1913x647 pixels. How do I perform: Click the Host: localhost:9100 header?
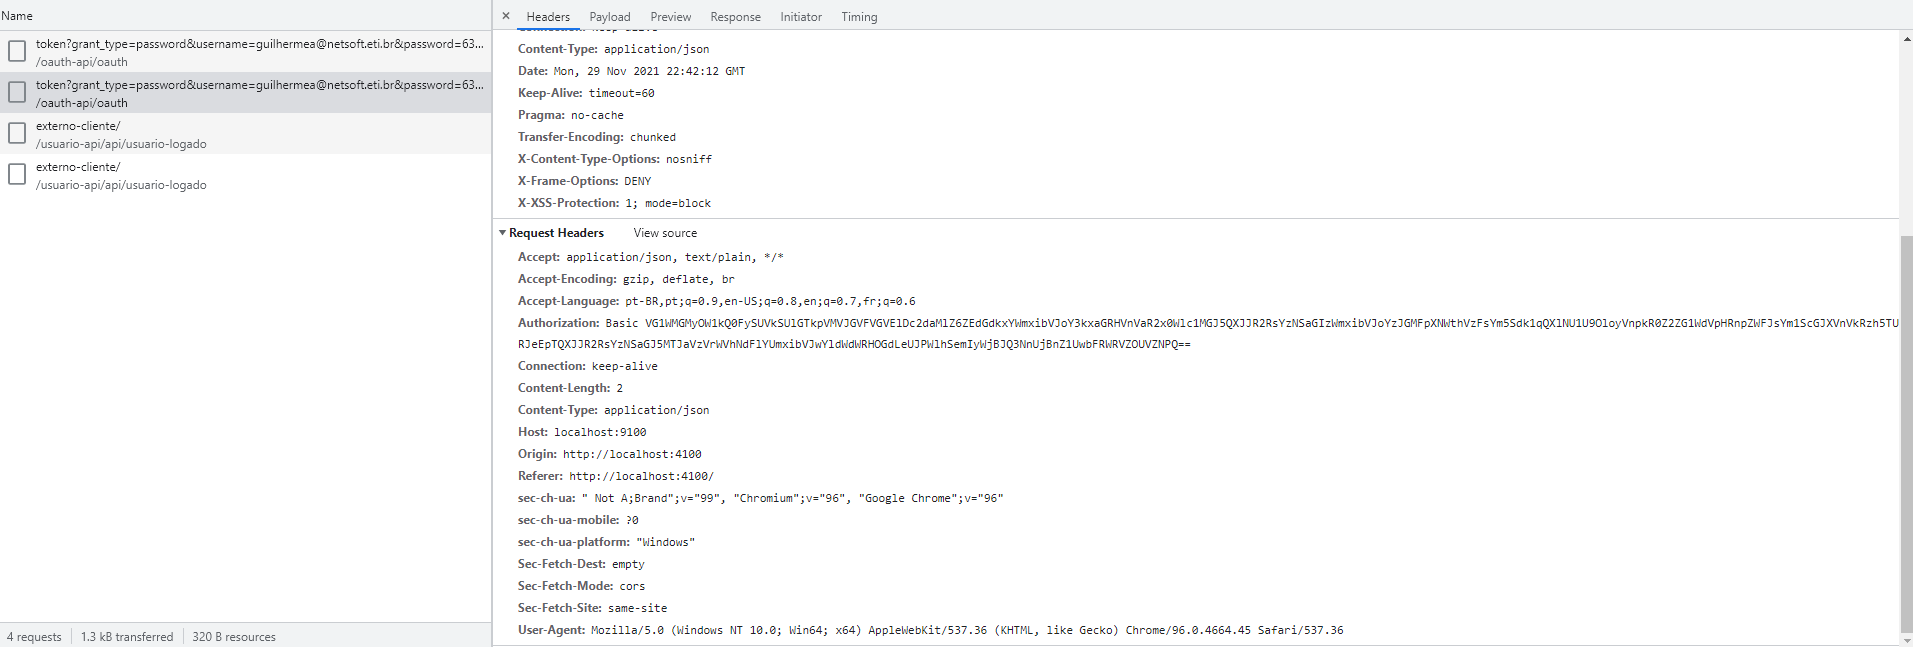point(582,432)
